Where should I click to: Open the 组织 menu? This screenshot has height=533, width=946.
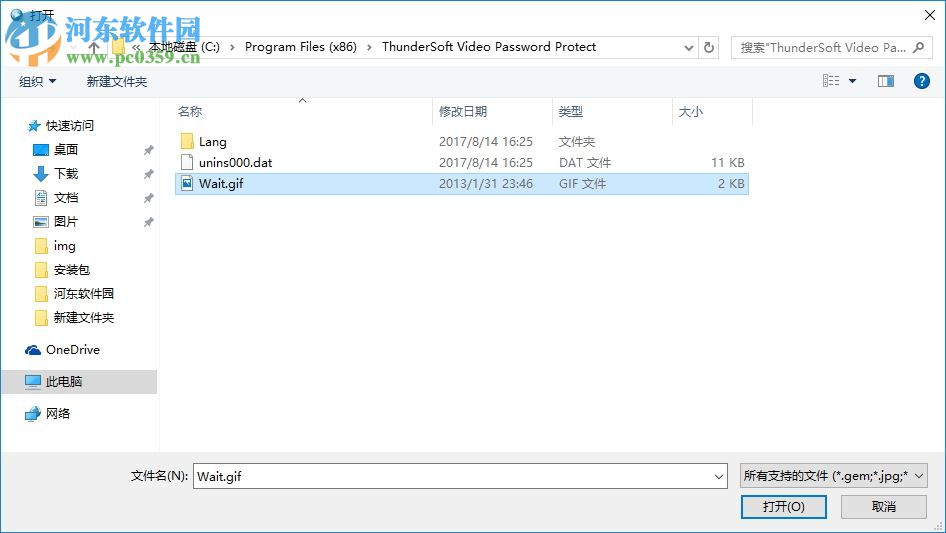point(37,81)
